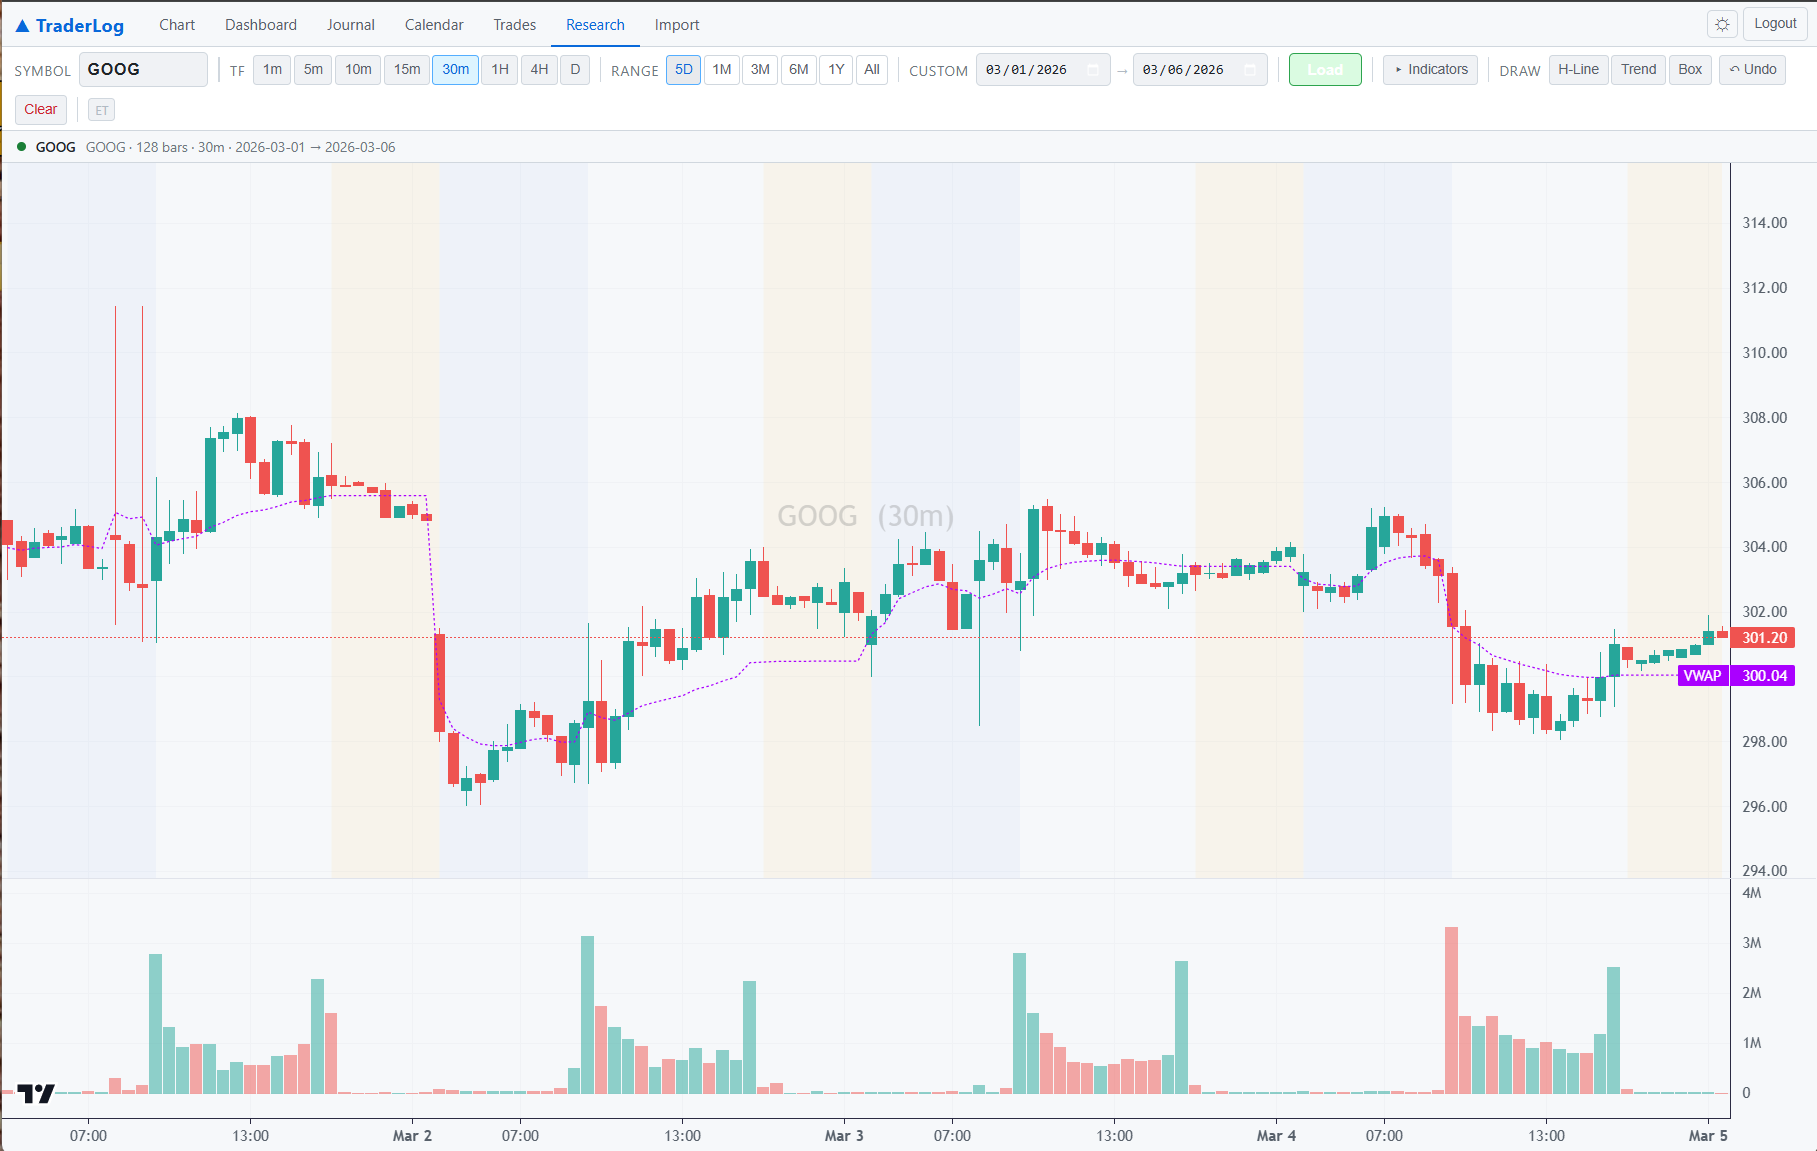Click the GOOG symbol input field

[143, 69]
